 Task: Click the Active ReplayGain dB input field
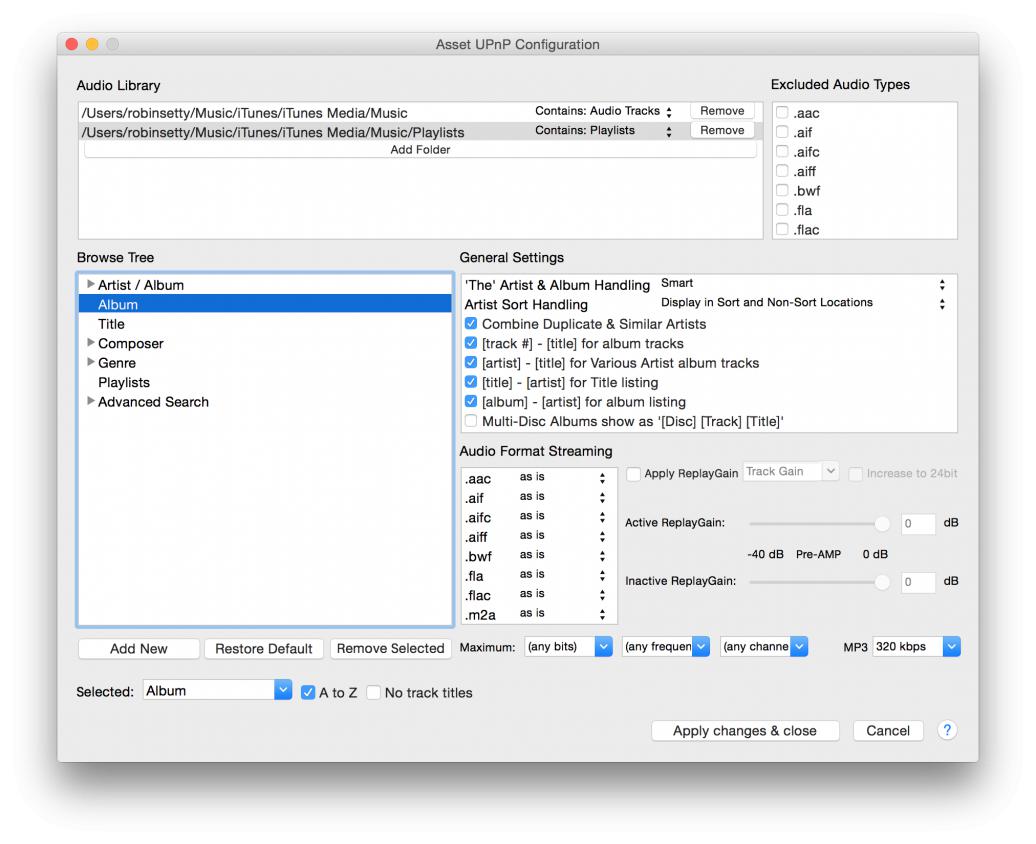(917, 523)
